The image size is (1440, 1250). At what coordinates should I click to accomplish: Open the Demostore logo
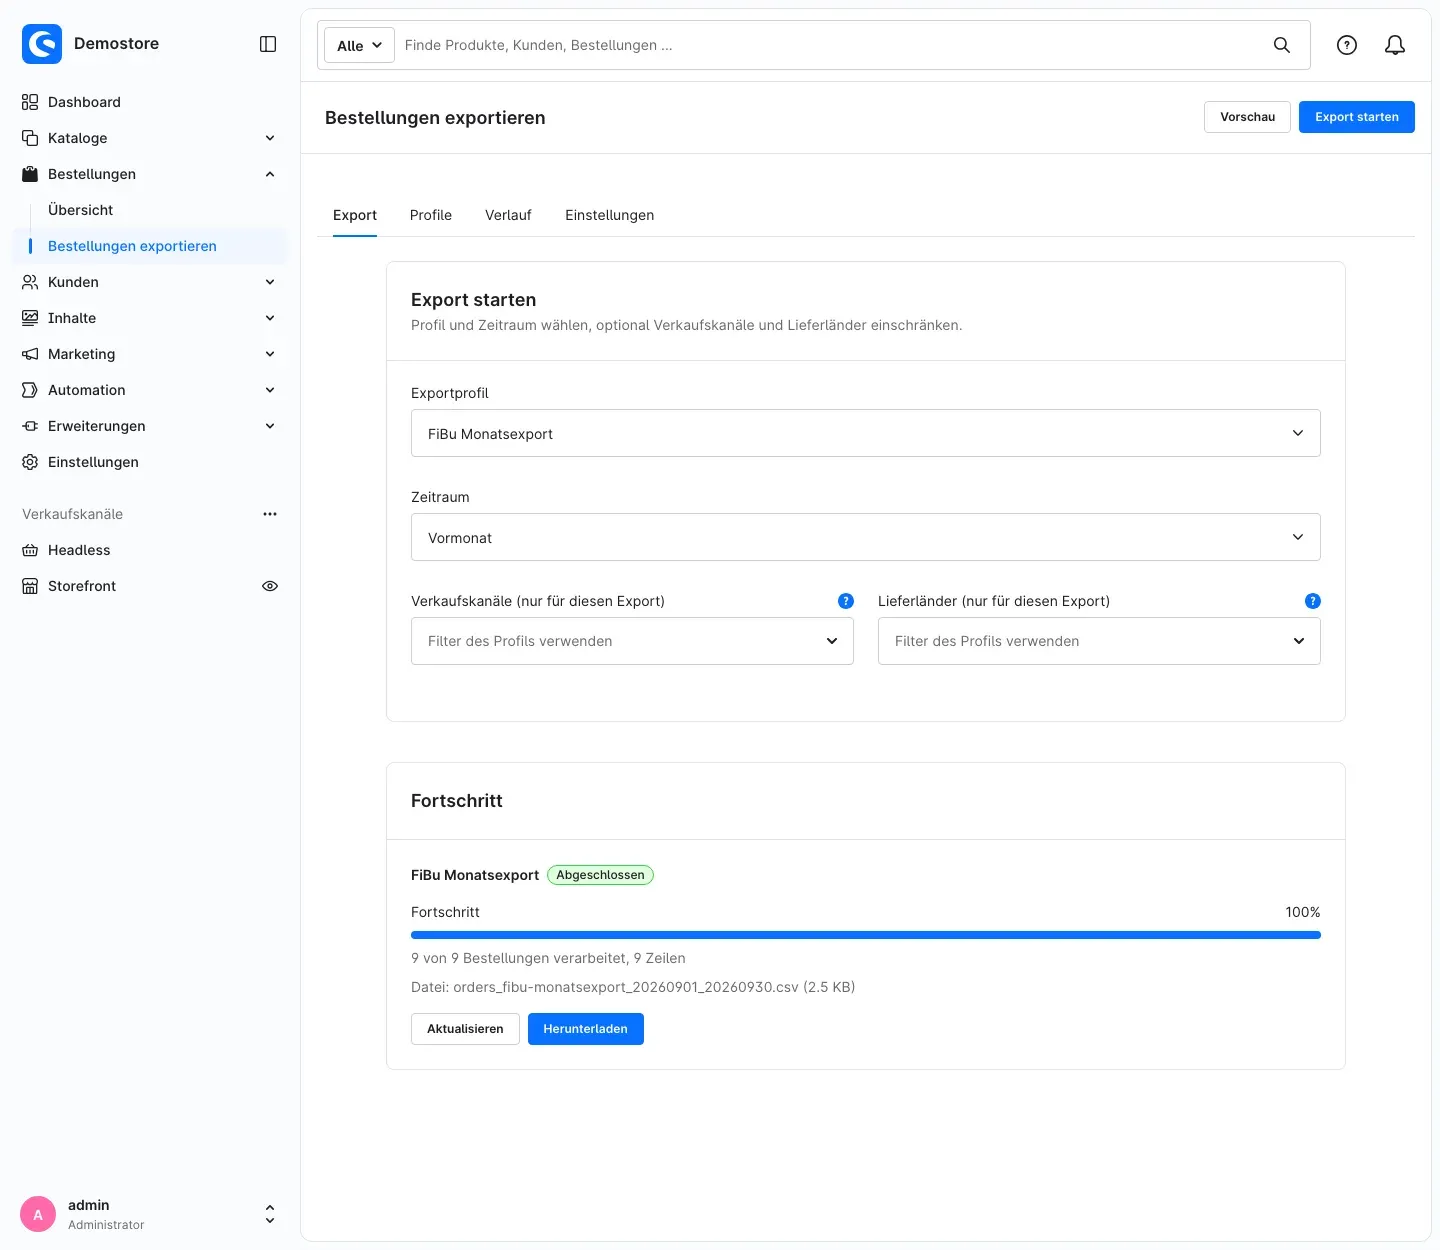pos(42,44)
